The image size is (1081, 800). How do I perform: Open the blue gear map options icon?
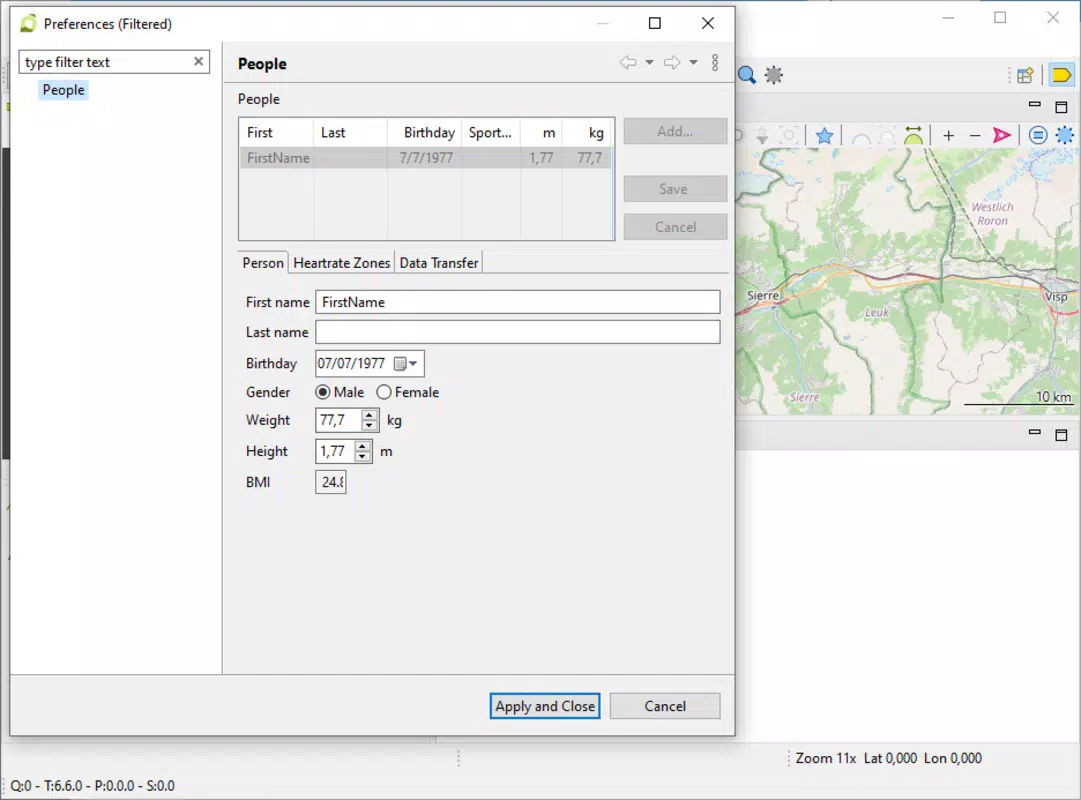(1064, 135)
